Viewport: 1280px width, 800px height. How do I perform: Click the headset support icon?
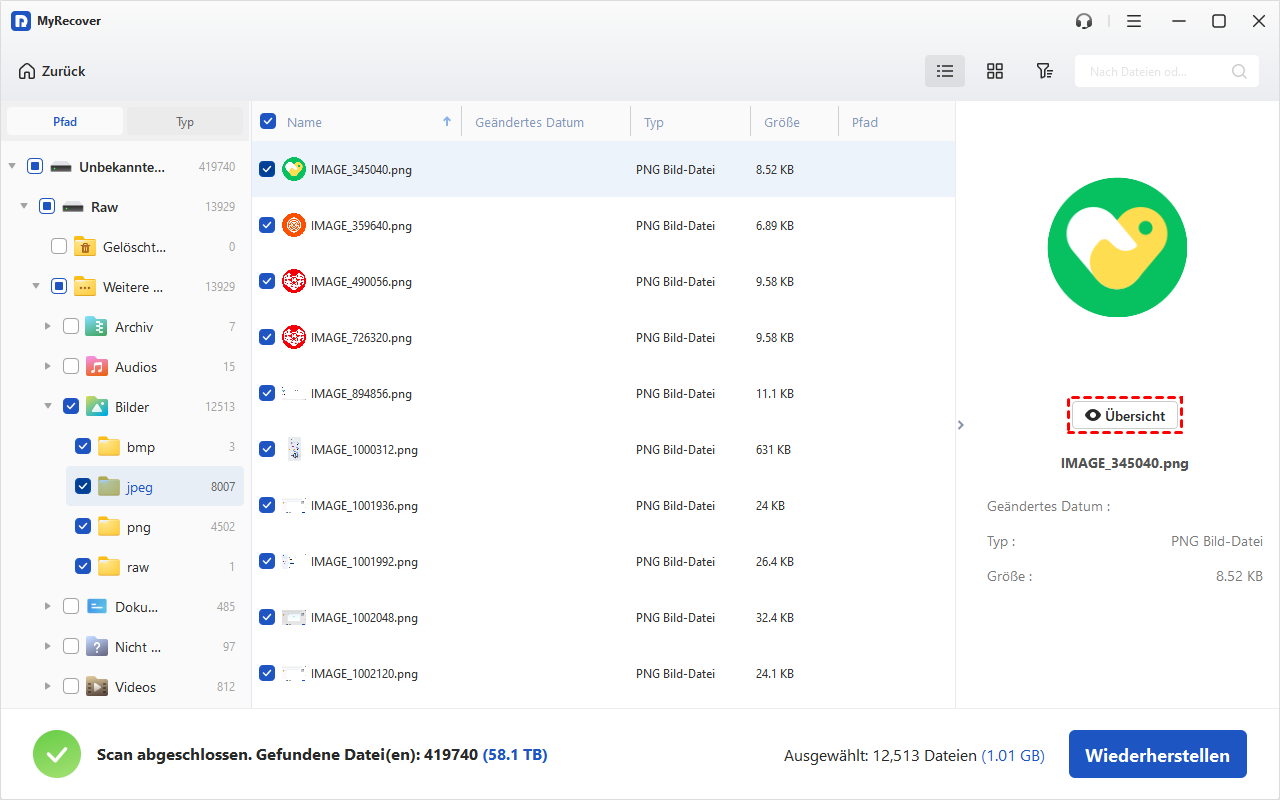tap(1084, 21)
